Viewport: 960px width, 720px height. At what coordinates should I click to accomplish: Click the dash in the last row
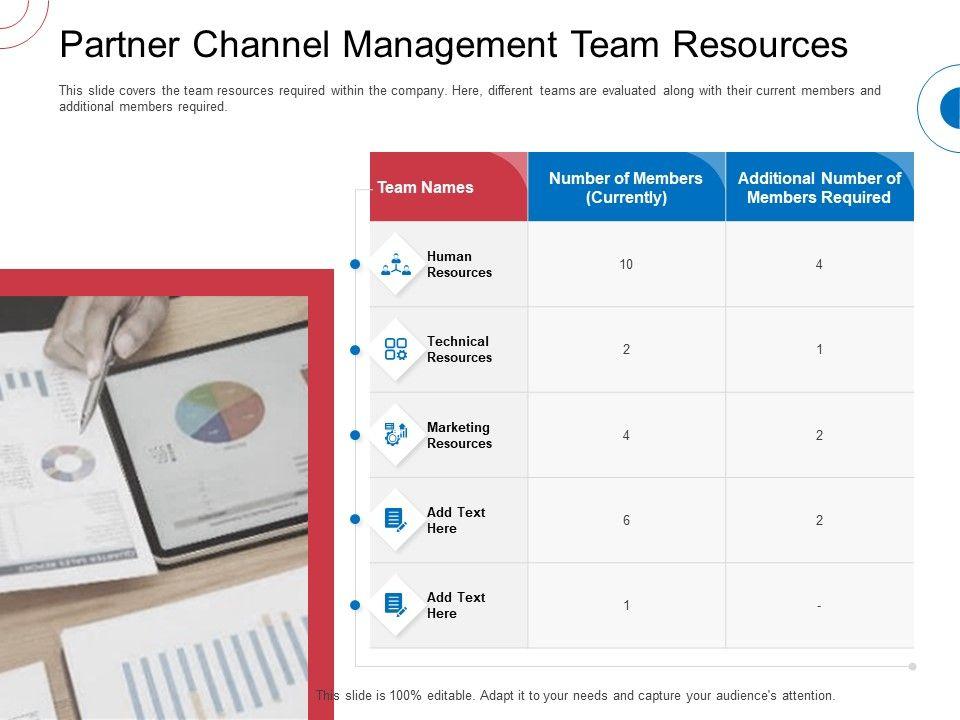(819, 606)
